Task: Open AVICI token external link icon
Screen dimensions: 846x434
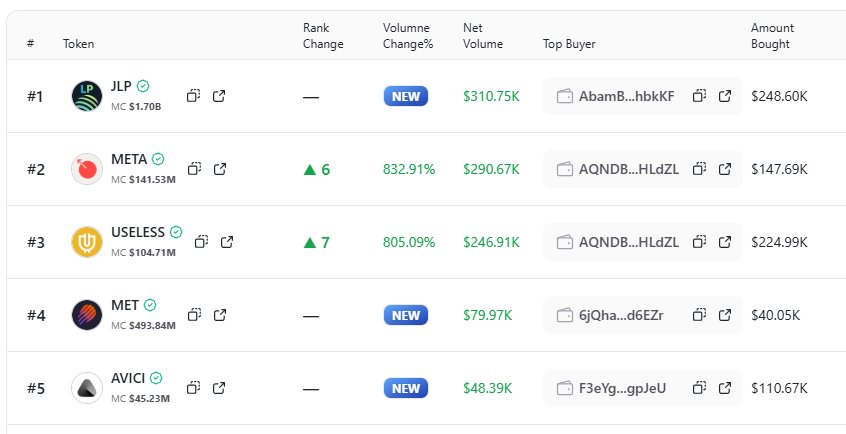Action: pyautogui.click(x=220, y=388)
